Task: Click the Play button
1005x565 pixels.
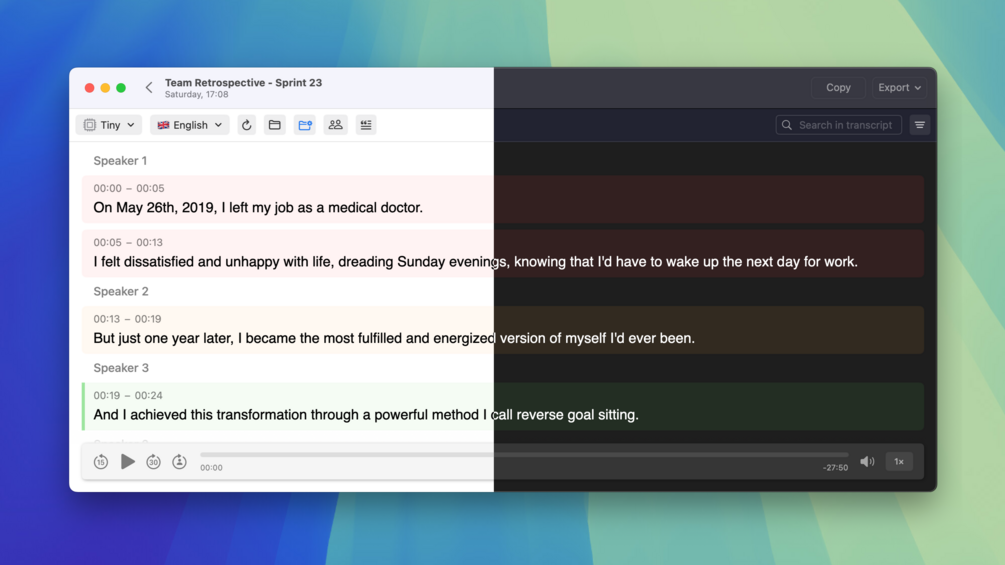Action: click(x=128, y=461)
